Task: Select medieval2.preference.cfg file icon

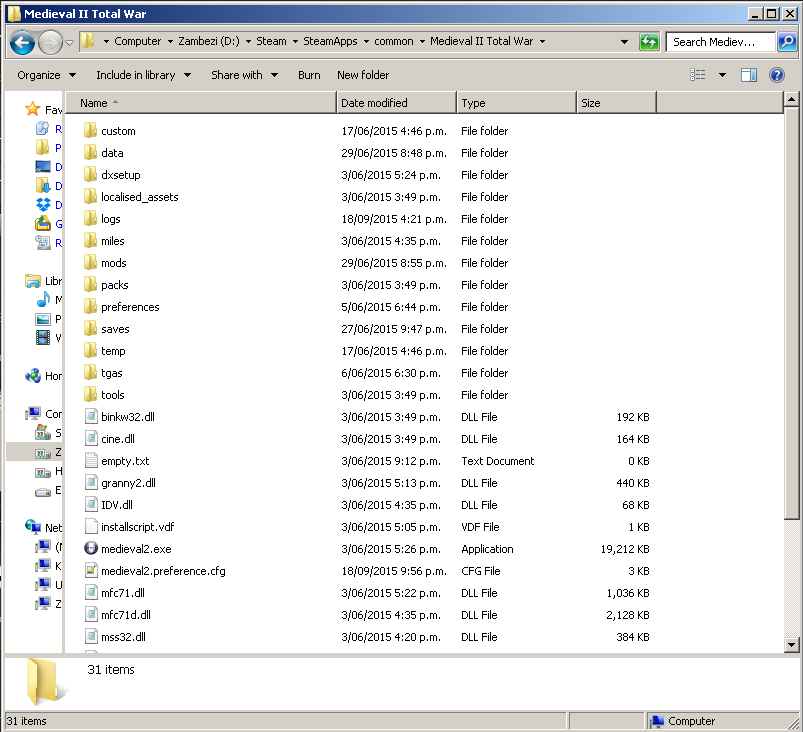Action: [91, 571]
